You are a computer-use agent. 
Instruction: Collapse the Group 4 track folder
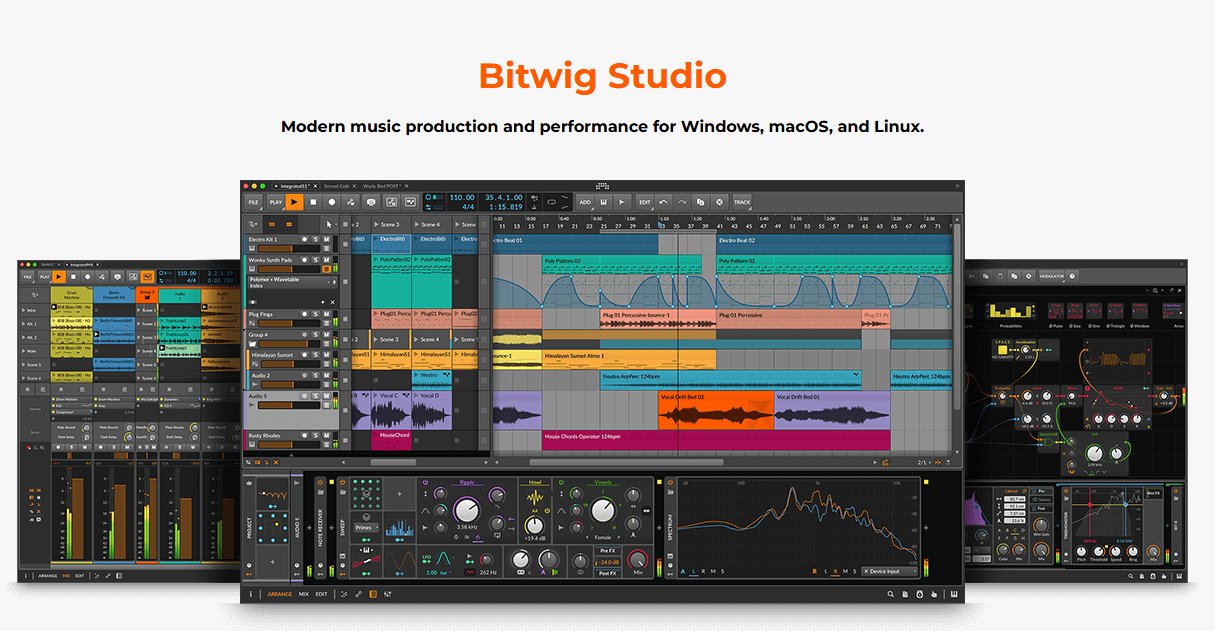(252, 344)
